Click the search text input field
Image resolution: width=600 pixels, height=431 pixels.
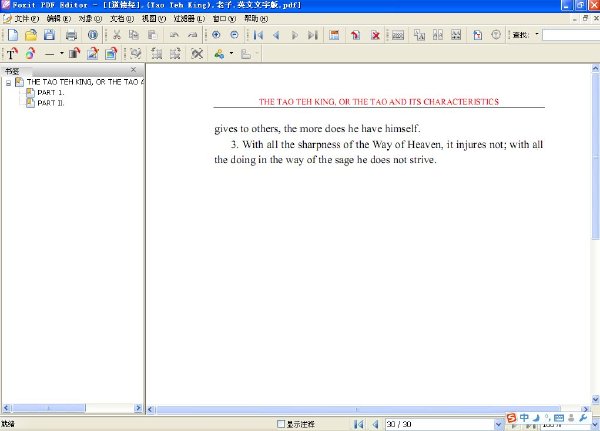point(571,35)
